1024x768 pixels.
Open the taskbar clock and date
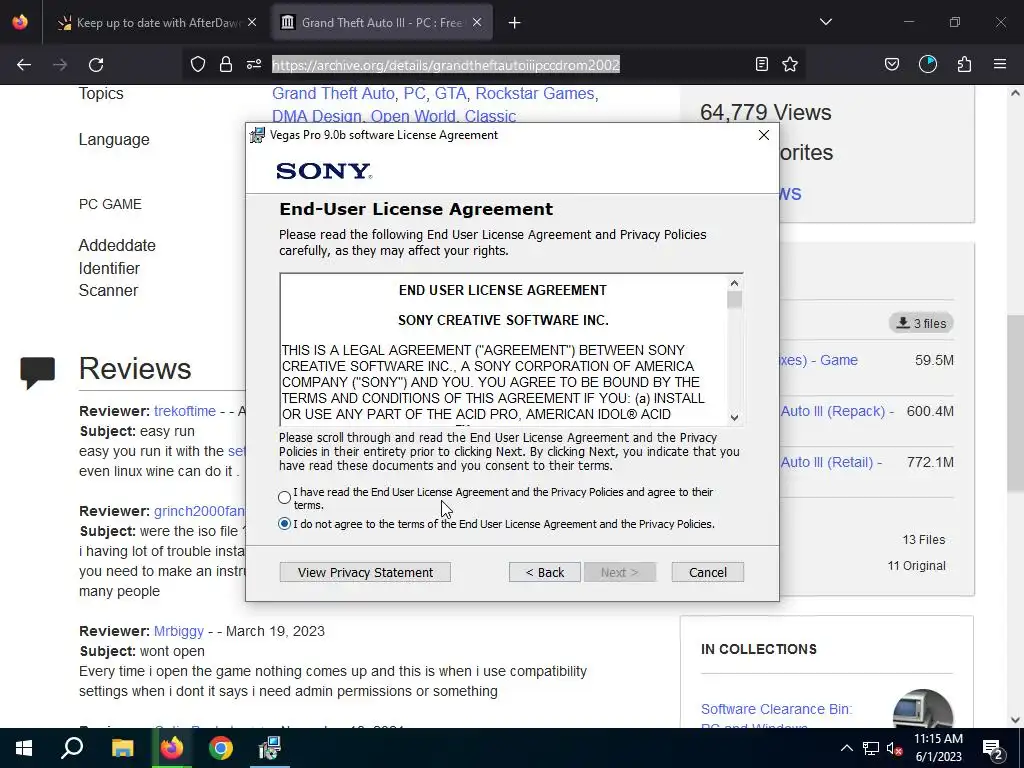point(938,748)
